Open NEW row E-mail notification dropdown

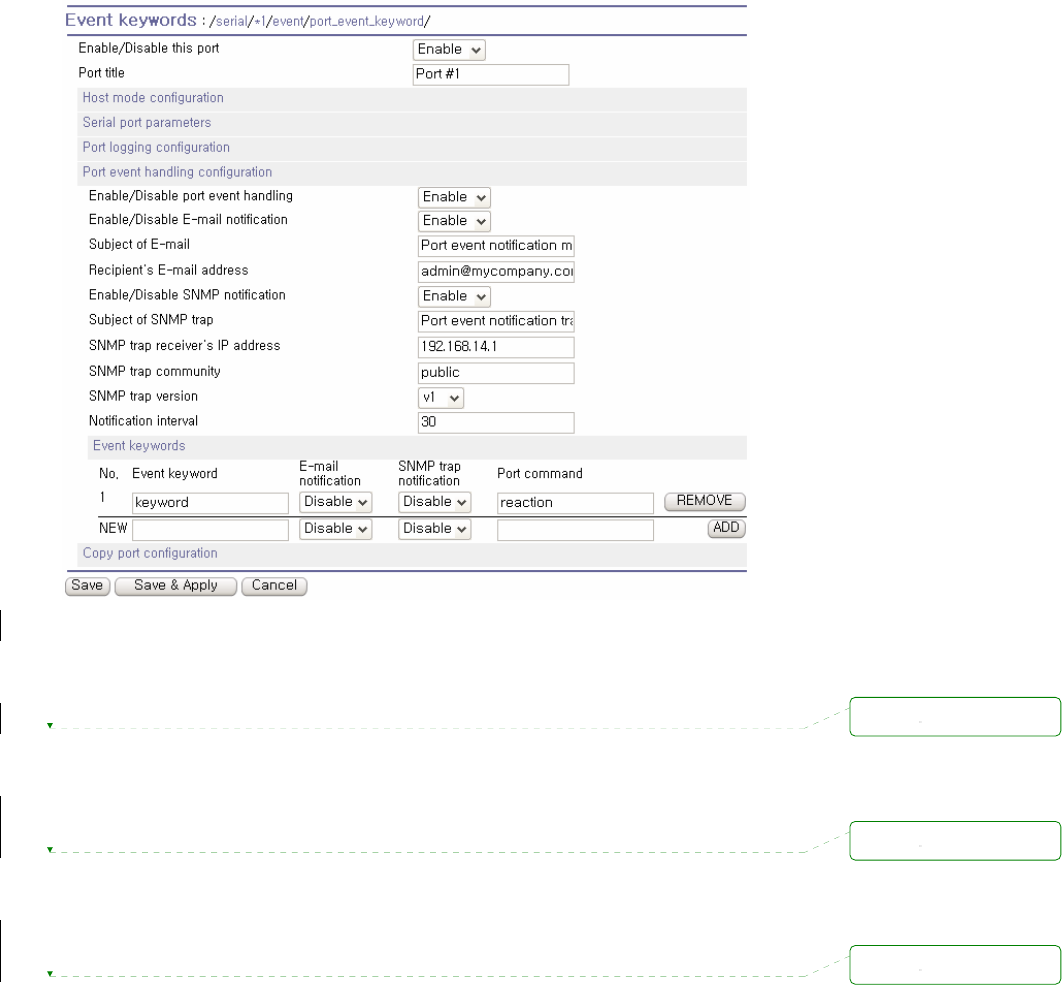tap(335, 528)
